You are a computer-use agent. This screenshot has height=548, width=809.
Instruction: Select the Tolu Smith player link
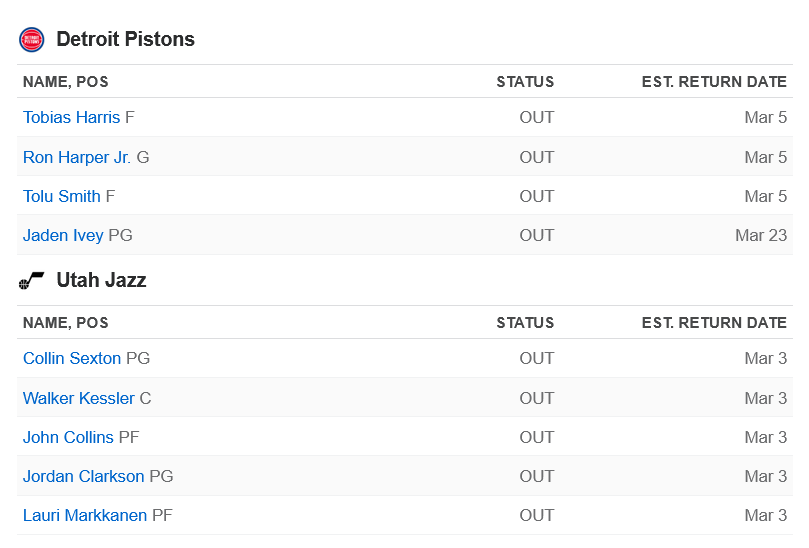[x=62, y=196]
